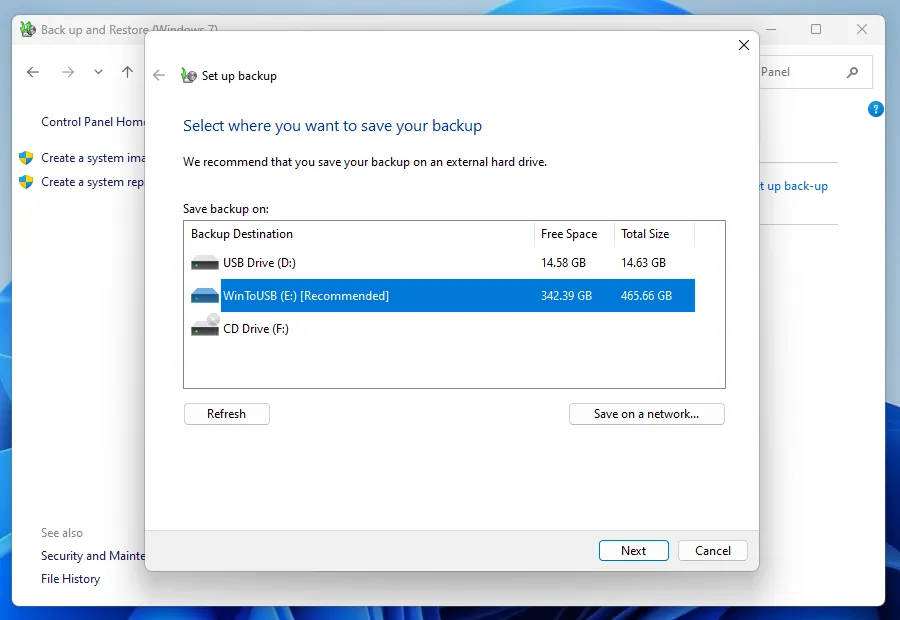Click the Refresh button
This screenshot has width=900, height=620.
[227, 414]
